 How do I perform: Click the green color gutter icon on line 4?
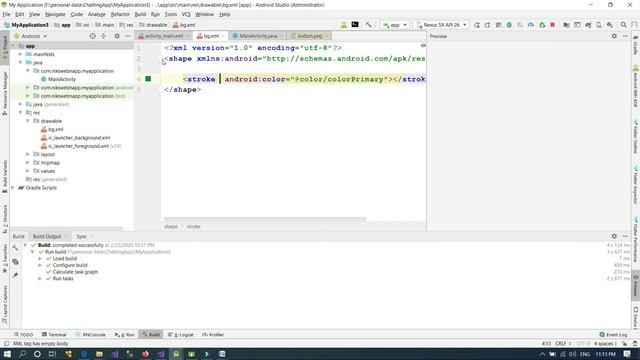point(148,79)
